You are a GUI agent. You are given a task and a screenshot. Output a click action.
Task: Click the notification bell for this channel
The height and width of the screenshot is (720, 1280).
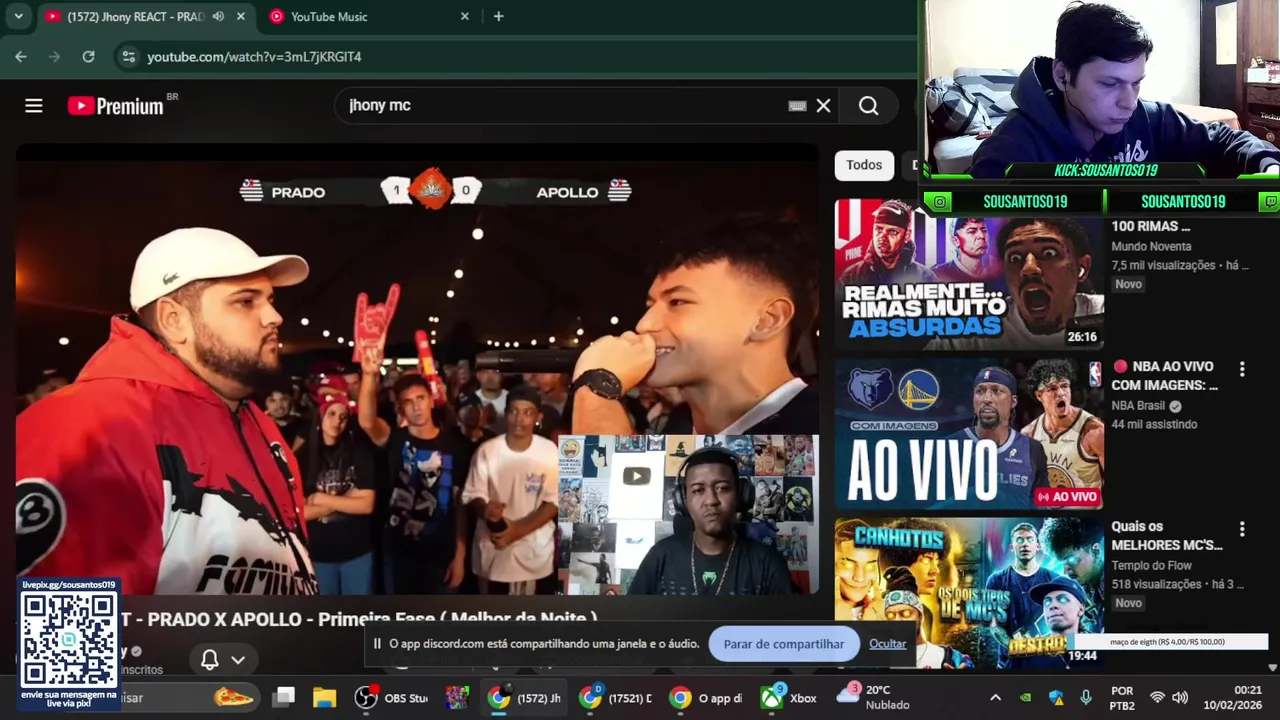(210, 659)
